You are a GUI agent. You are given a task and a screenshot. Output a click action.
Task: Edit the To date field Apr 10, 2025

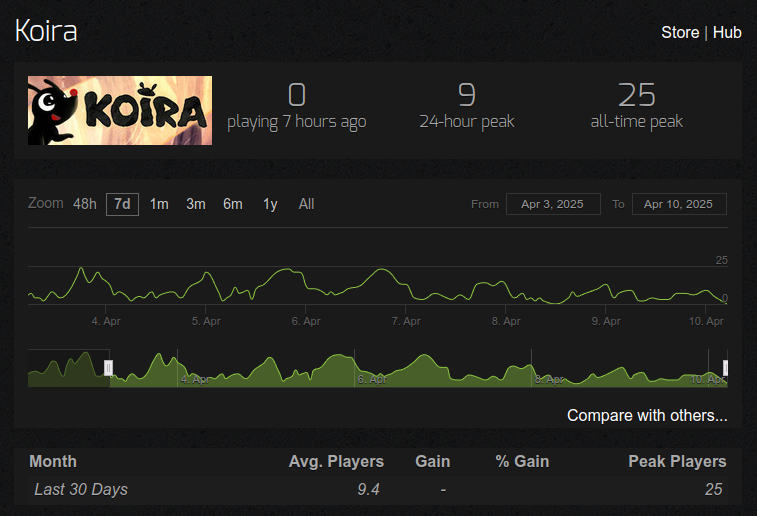pyautogui.click(x=679, y=204)
